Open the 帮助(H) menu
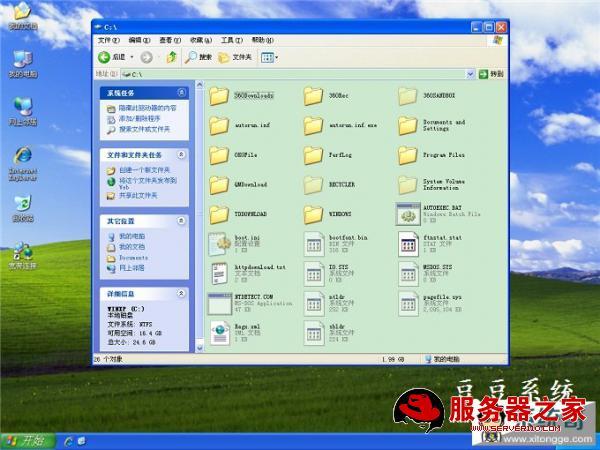This screenshot has height=450, width=600. pyautogui.click(x=262, y=40)
